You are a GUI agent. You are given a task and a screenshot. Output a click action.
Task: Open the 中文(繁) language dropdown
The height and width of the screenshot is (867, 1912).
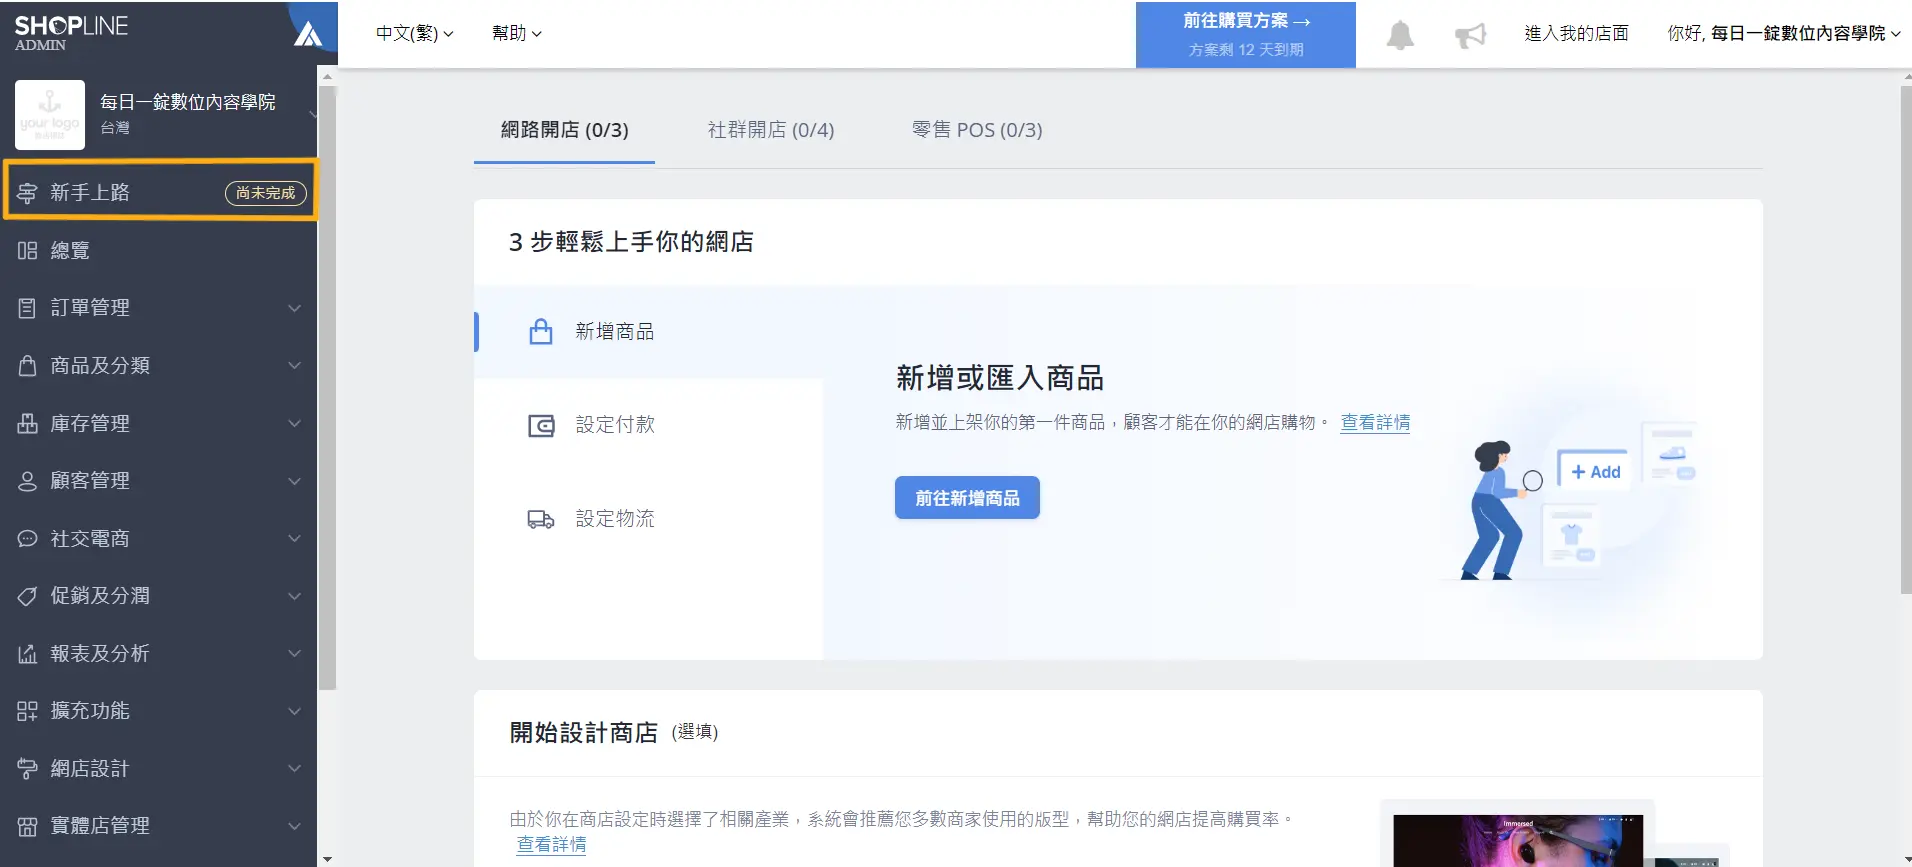coord(414,33)
